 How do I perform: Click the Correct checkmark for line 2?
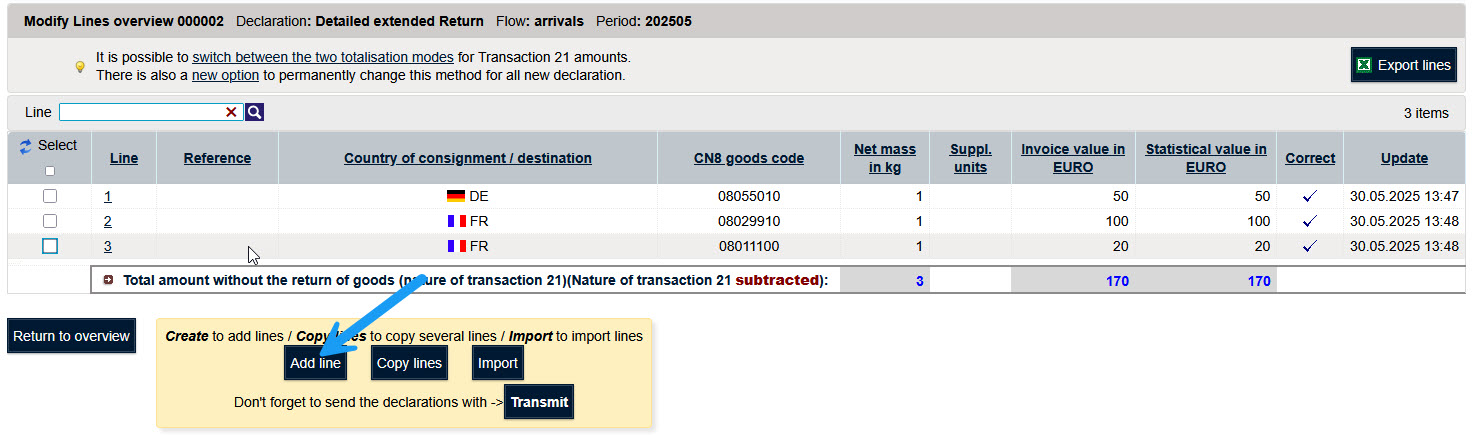point(1310,221)
